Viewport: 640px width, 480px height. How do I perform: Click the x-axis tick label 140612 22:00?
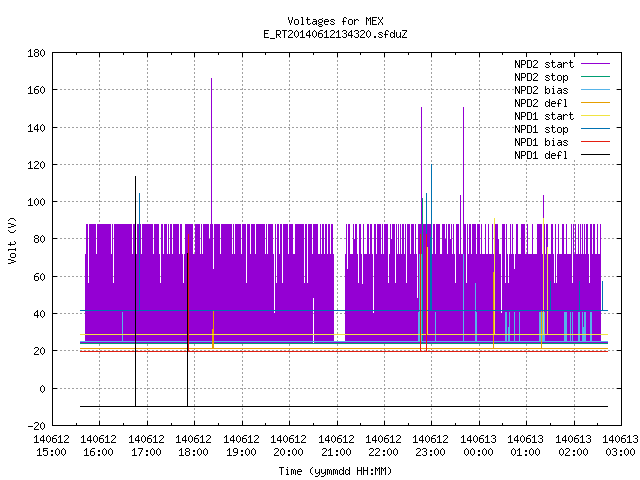[383, 446]
